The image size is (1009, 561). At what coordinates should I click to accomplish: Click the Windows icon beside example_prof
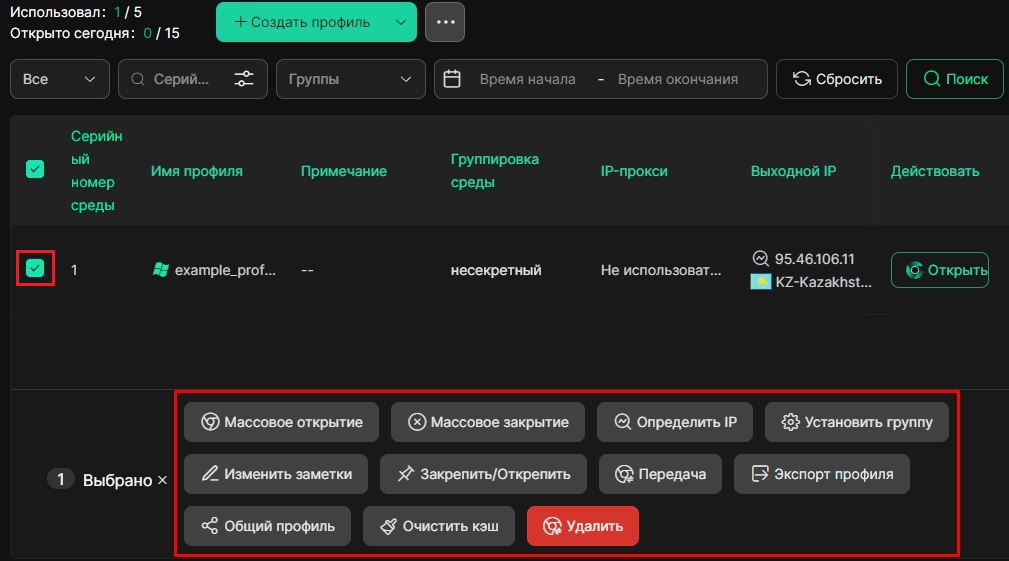[x=160, y=270]
